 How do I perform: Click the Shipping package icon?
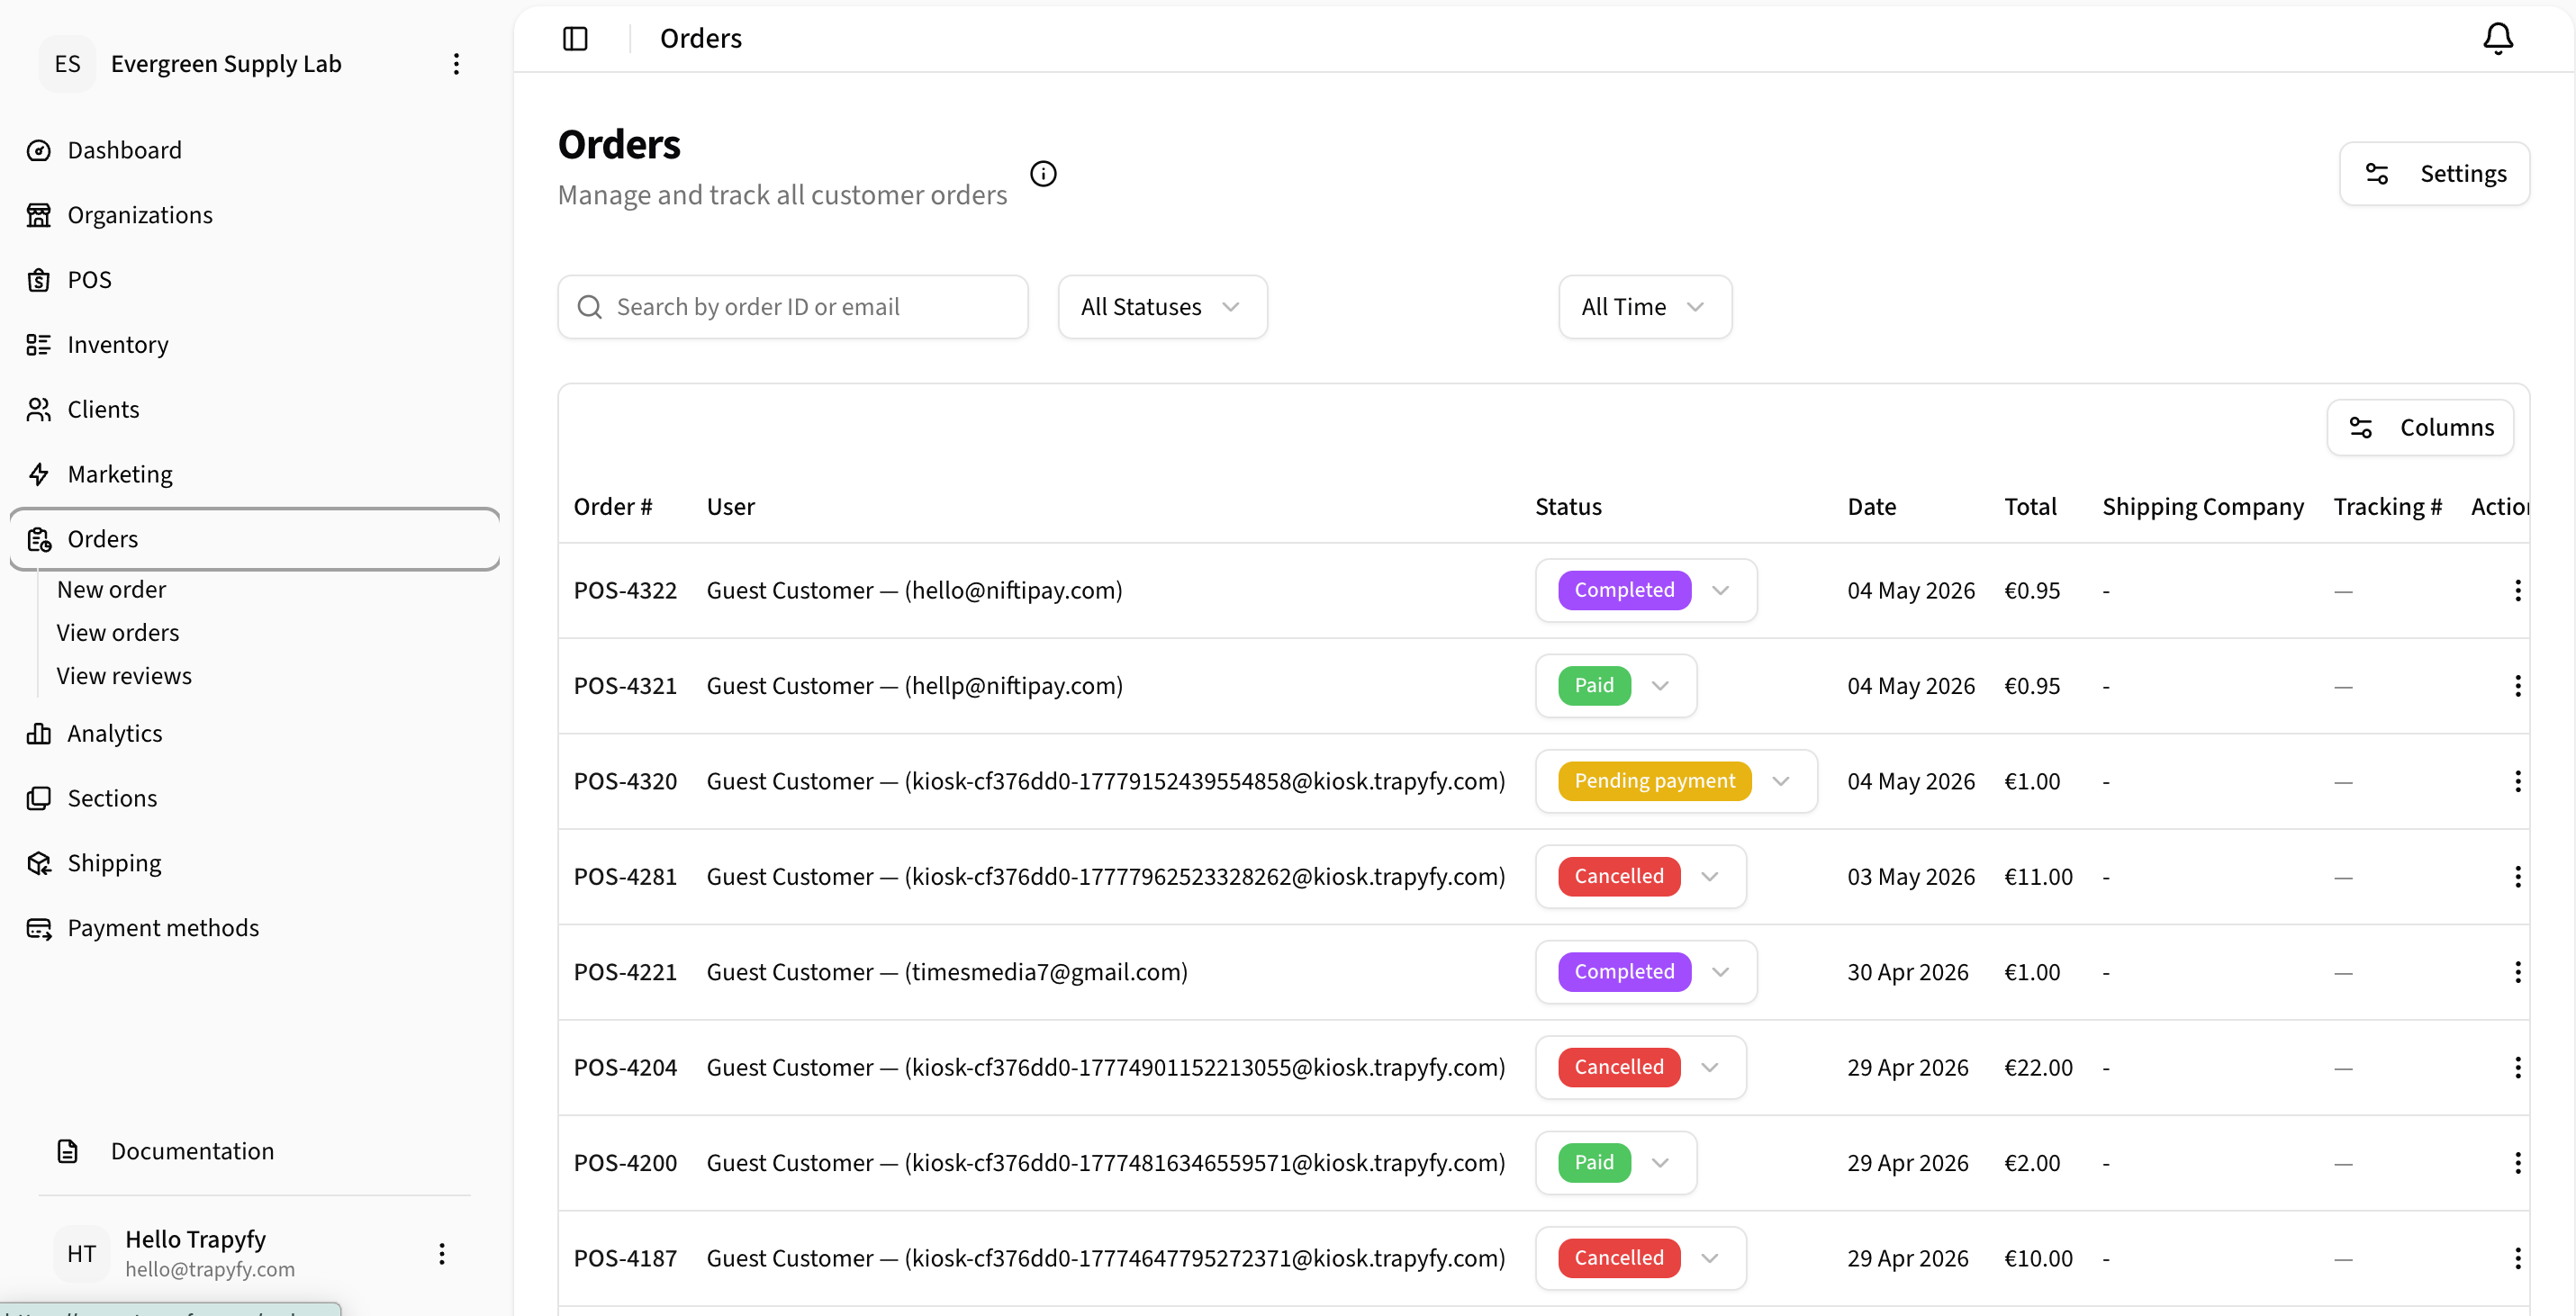(x=39, y=863)
